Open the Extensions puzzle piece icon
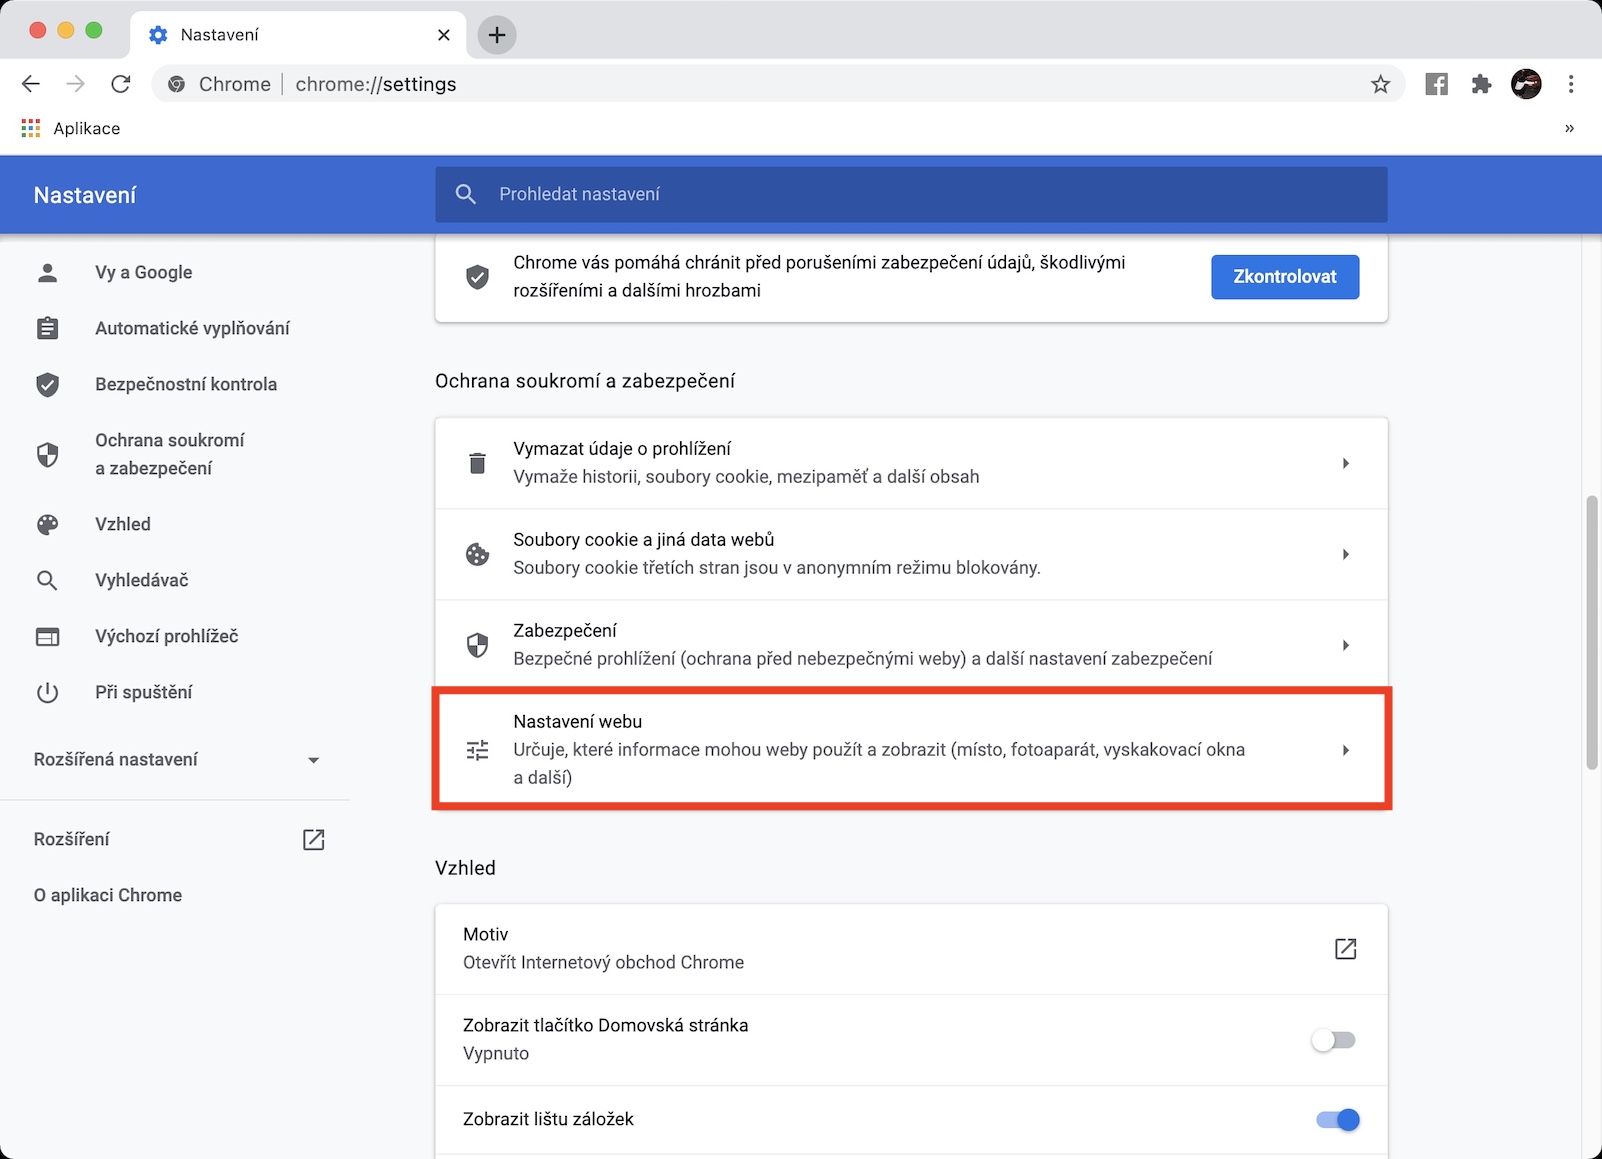This screenshot has width=1602, height=1159. pyautogui.click(x=1481, y=85)
